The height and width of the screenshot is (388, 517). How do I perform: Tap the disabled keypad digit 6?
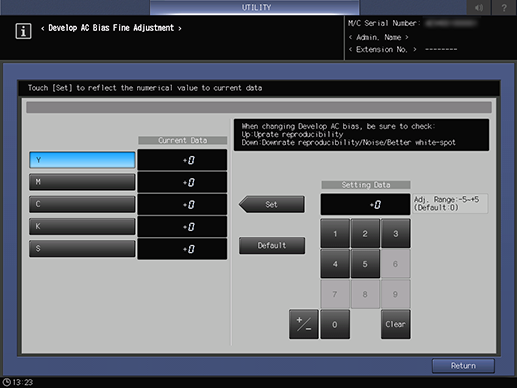click(395, 264)
